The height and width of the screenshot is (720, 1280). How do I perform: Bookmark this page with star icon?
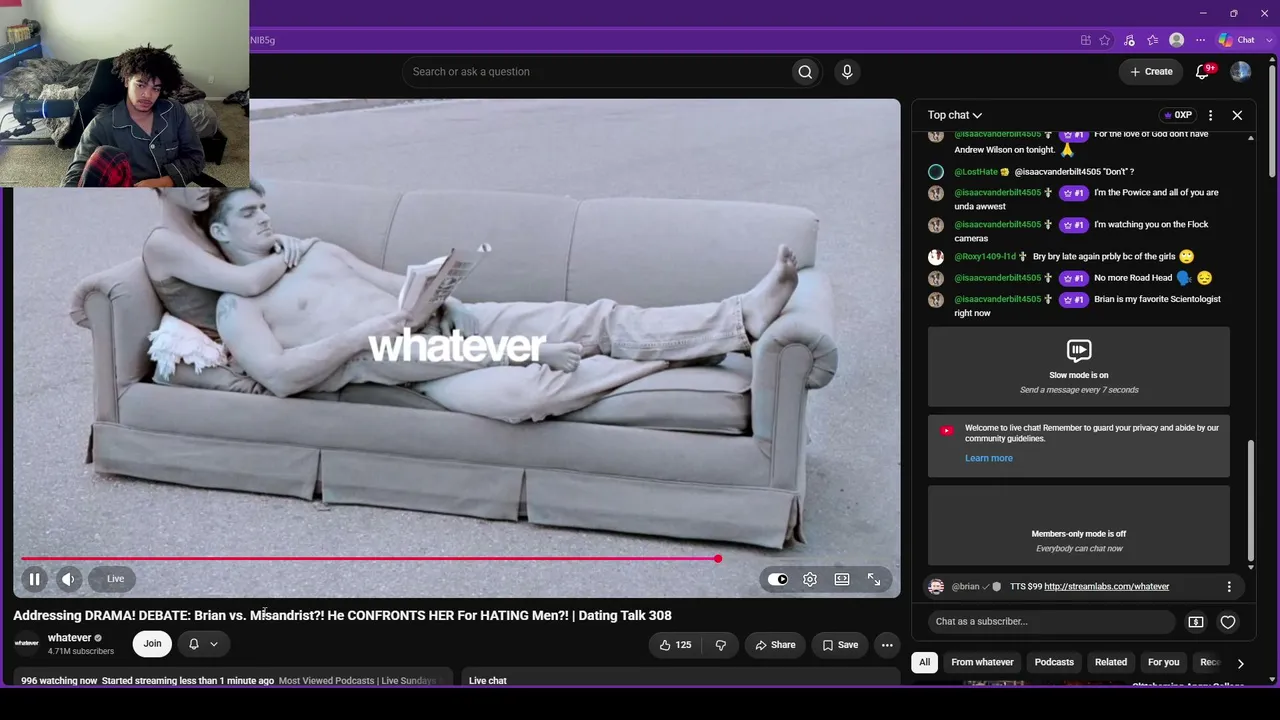click(x=1105, y=40)
